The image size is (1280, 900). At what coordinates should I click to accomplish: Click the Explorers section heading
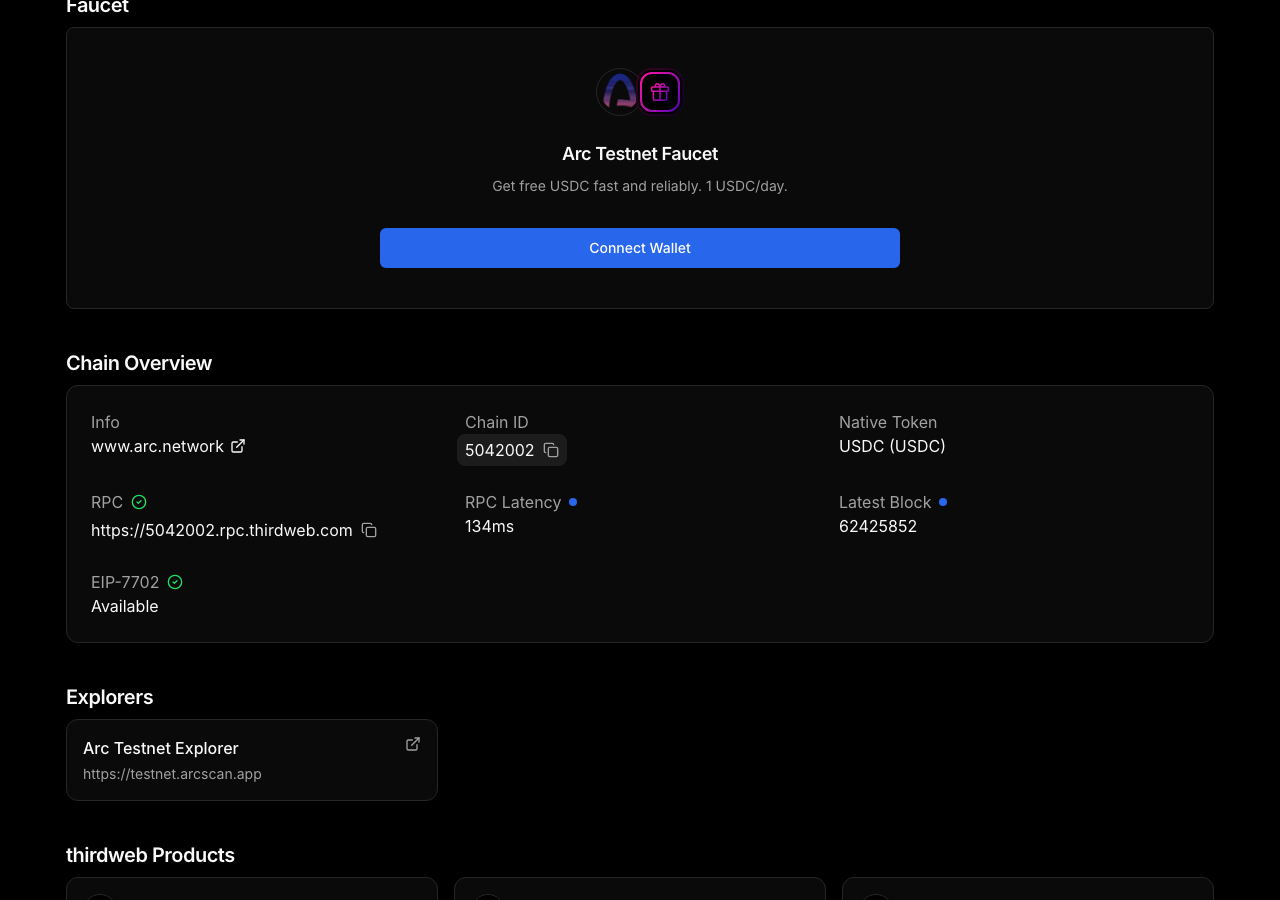[110, 697]
